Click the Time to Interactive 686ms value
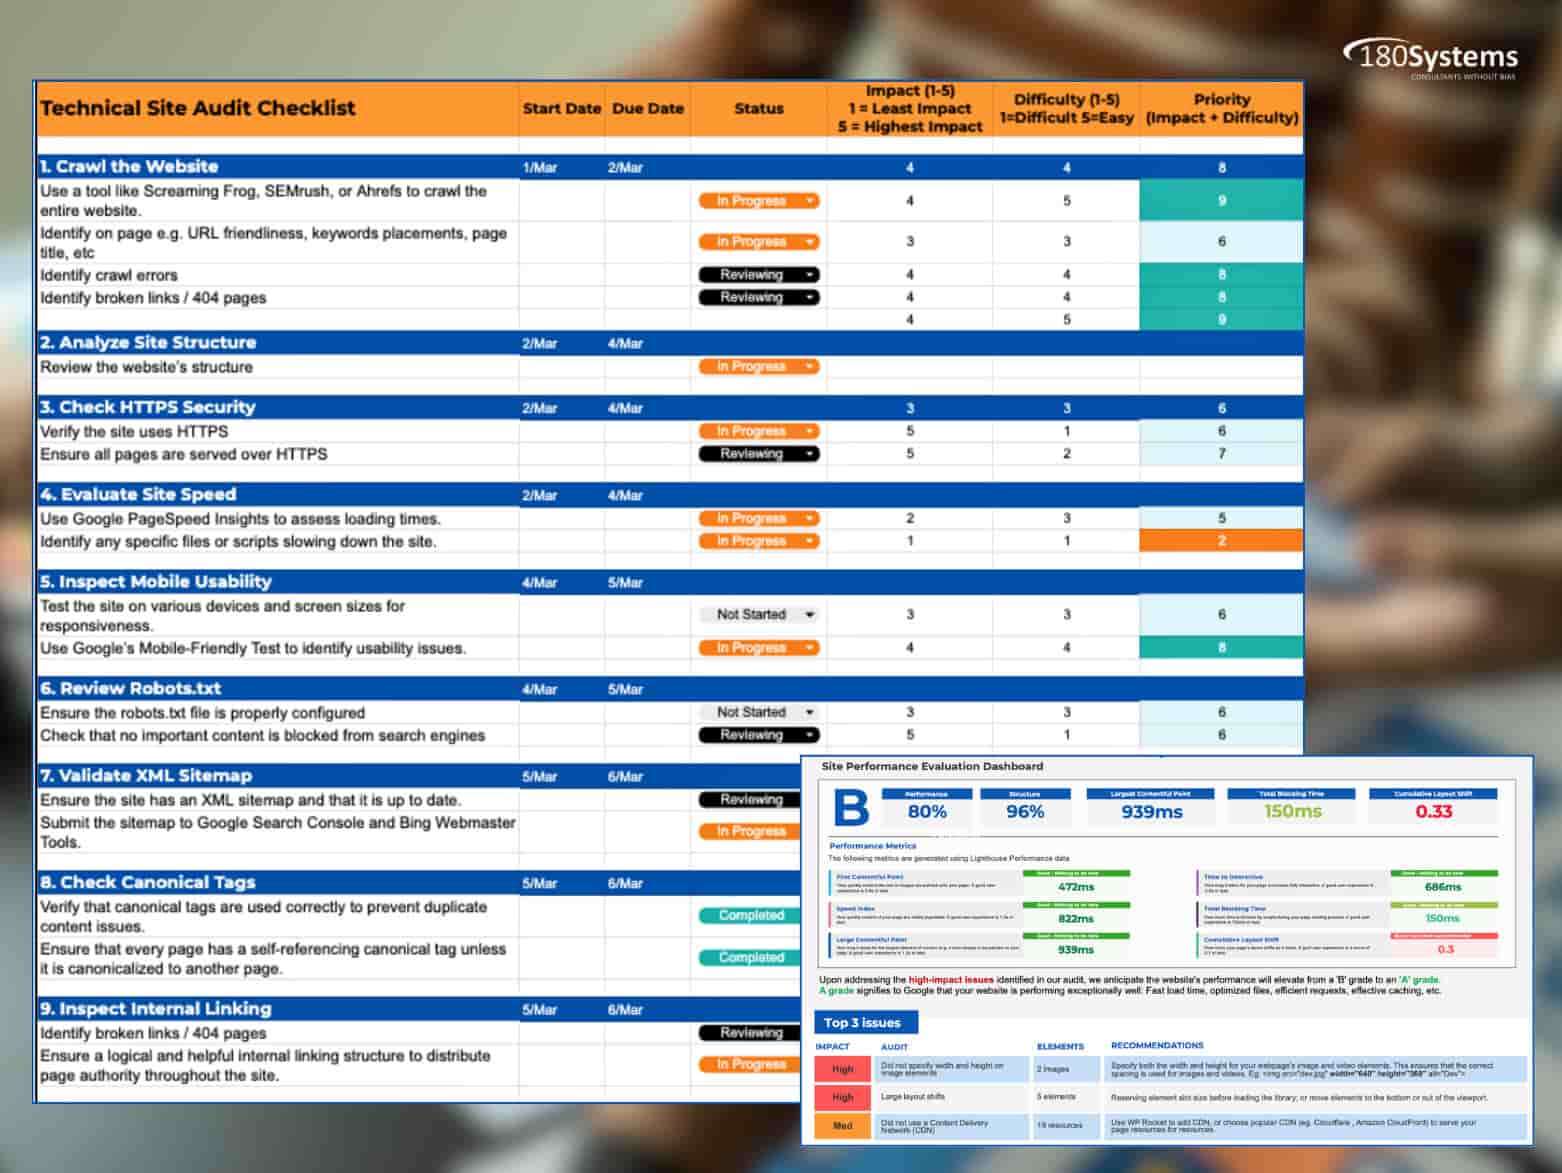The image size is (1562, 1173). [1443, 887]
